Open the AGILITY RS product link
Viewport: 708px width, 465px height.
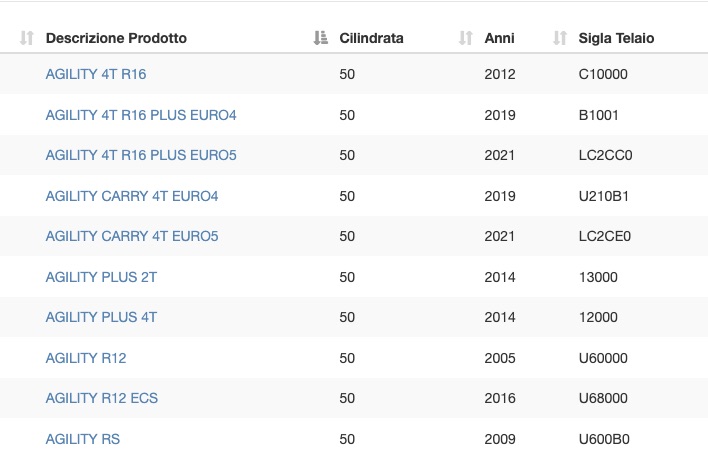83,439
